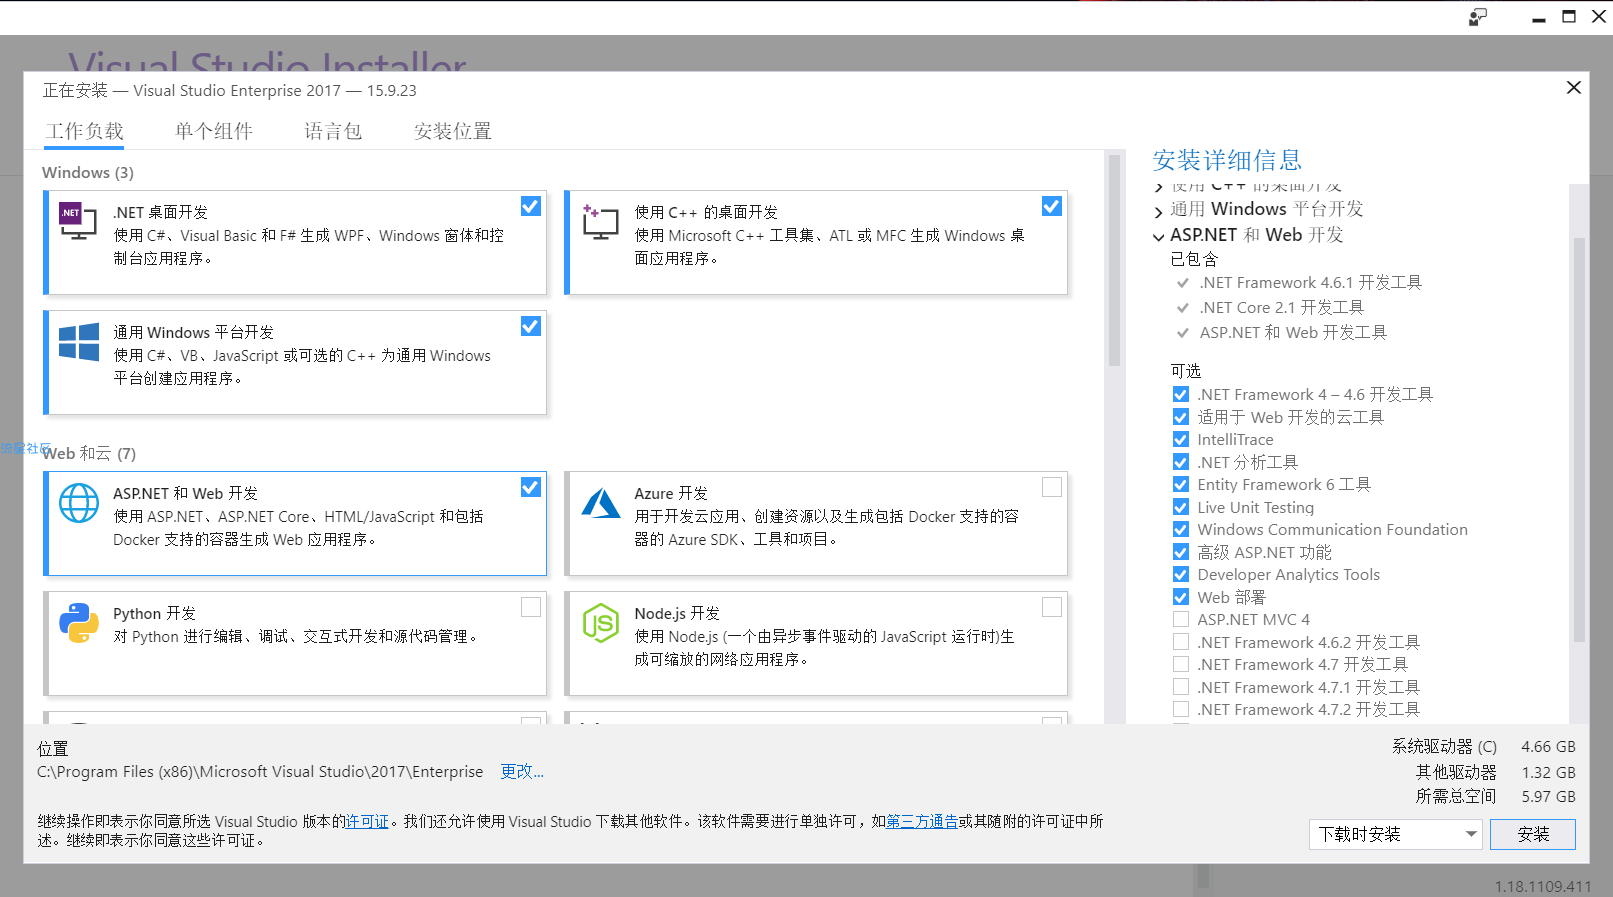
Task: Close the installation dialog with the X
Action: 1573,88
